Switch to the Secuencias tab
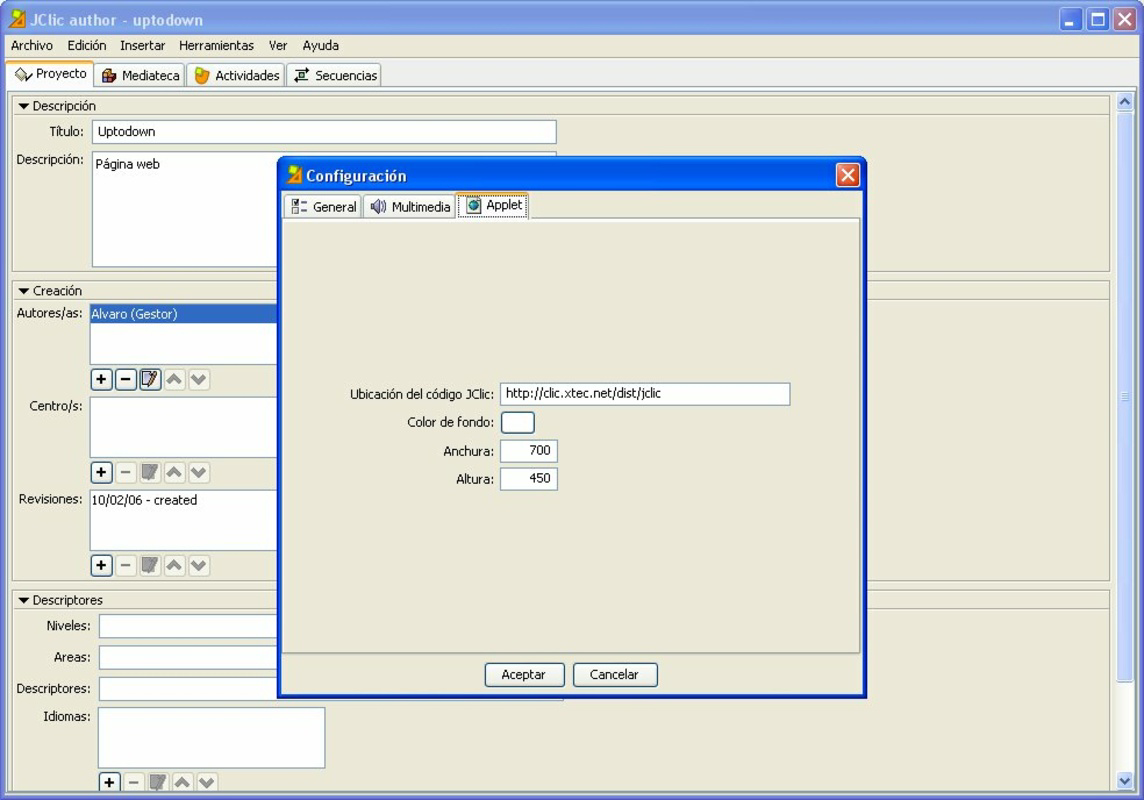This screenshot has height=800, width=1144. (x=335, y=75)
